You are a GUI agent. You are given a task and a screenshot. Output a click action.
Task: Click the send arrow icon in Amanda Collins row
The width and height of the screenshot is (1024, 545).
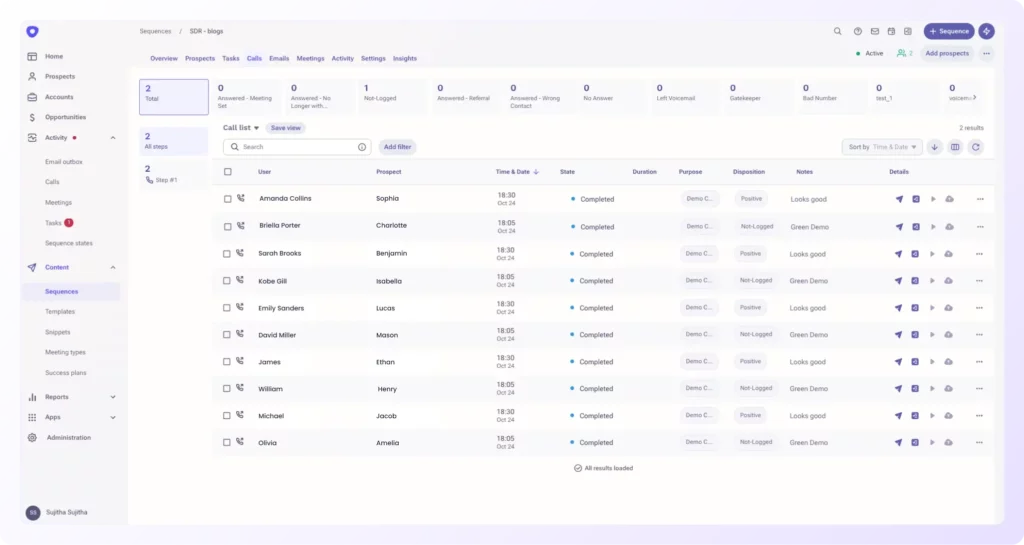click(x=898, y=199)
